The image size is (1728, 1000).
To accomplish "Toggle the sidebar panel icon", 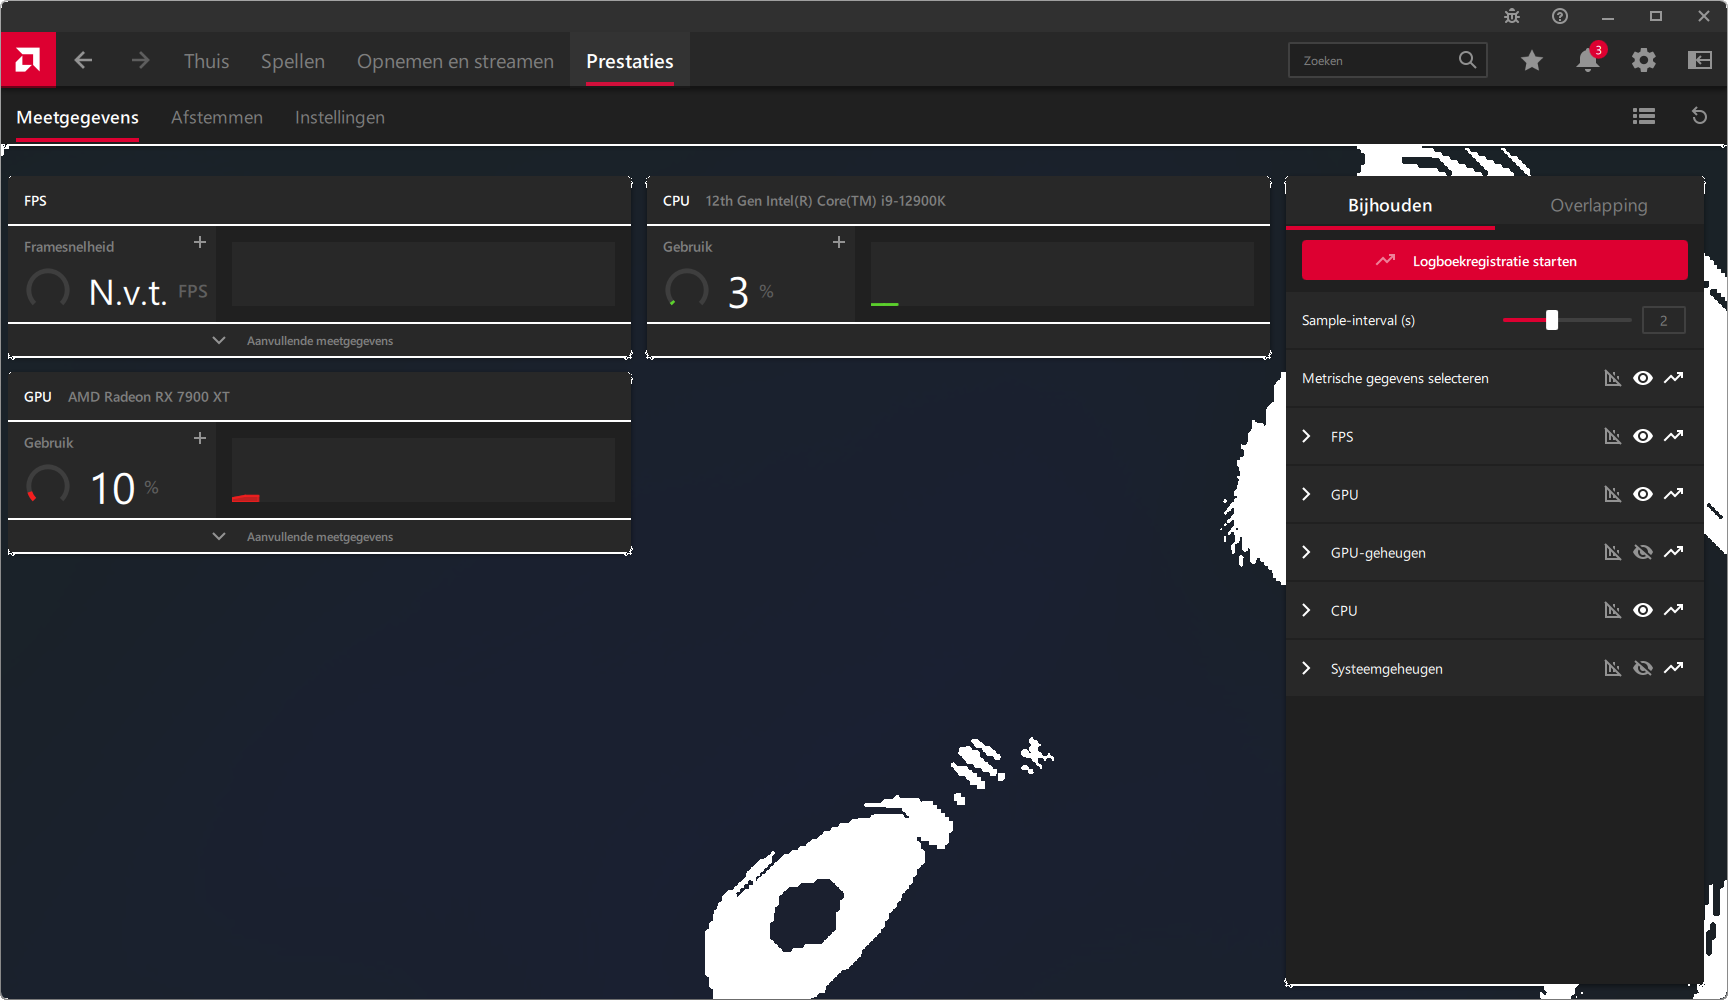I will [1699, 61].
